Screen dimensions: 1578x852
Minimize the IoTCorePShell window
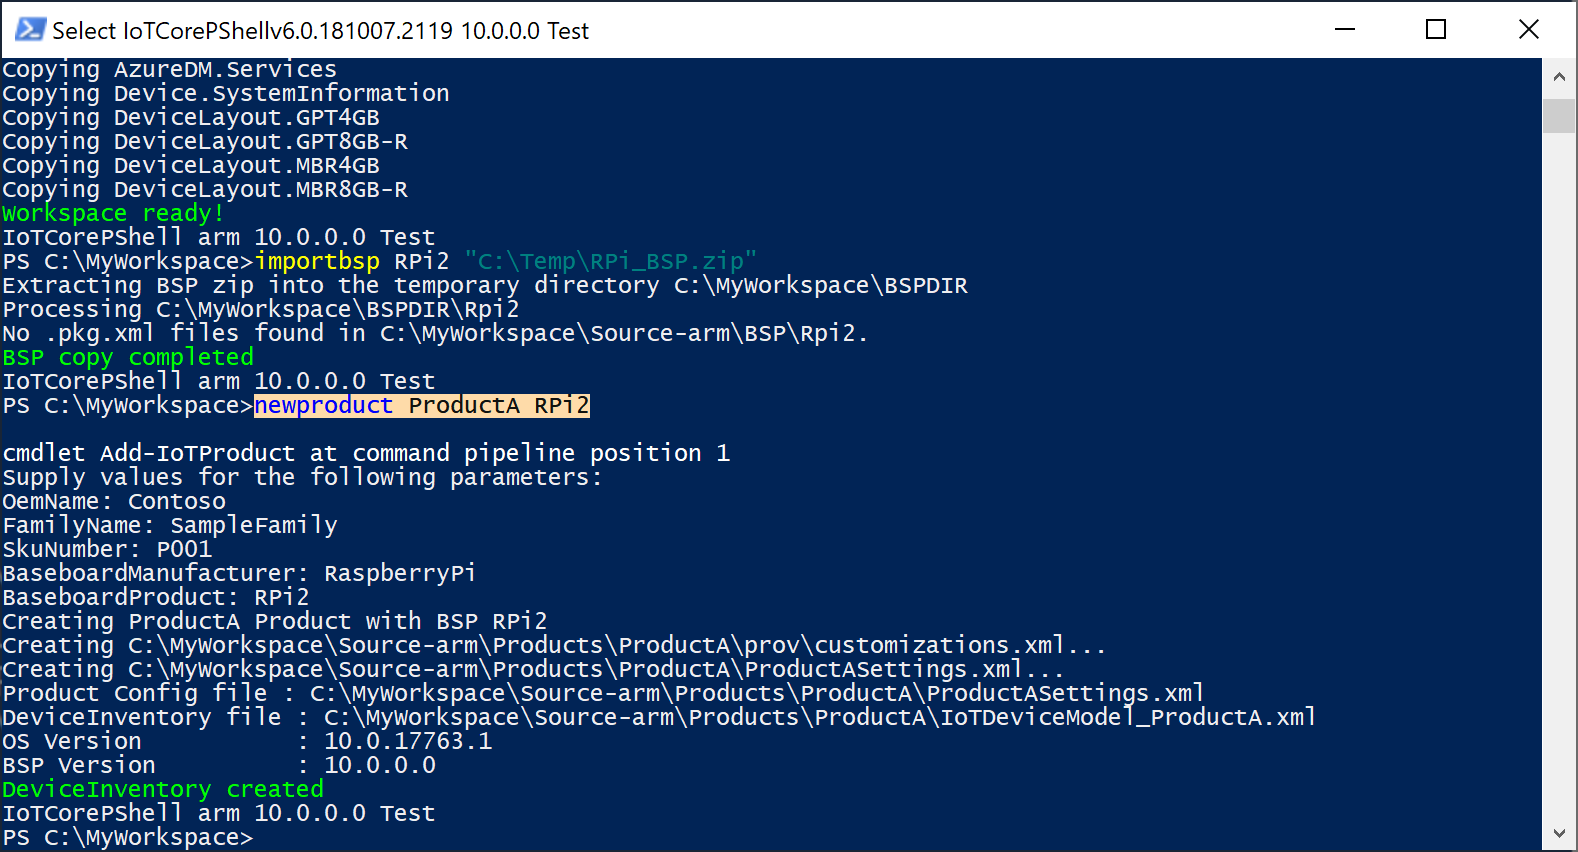pos(1345,29)
